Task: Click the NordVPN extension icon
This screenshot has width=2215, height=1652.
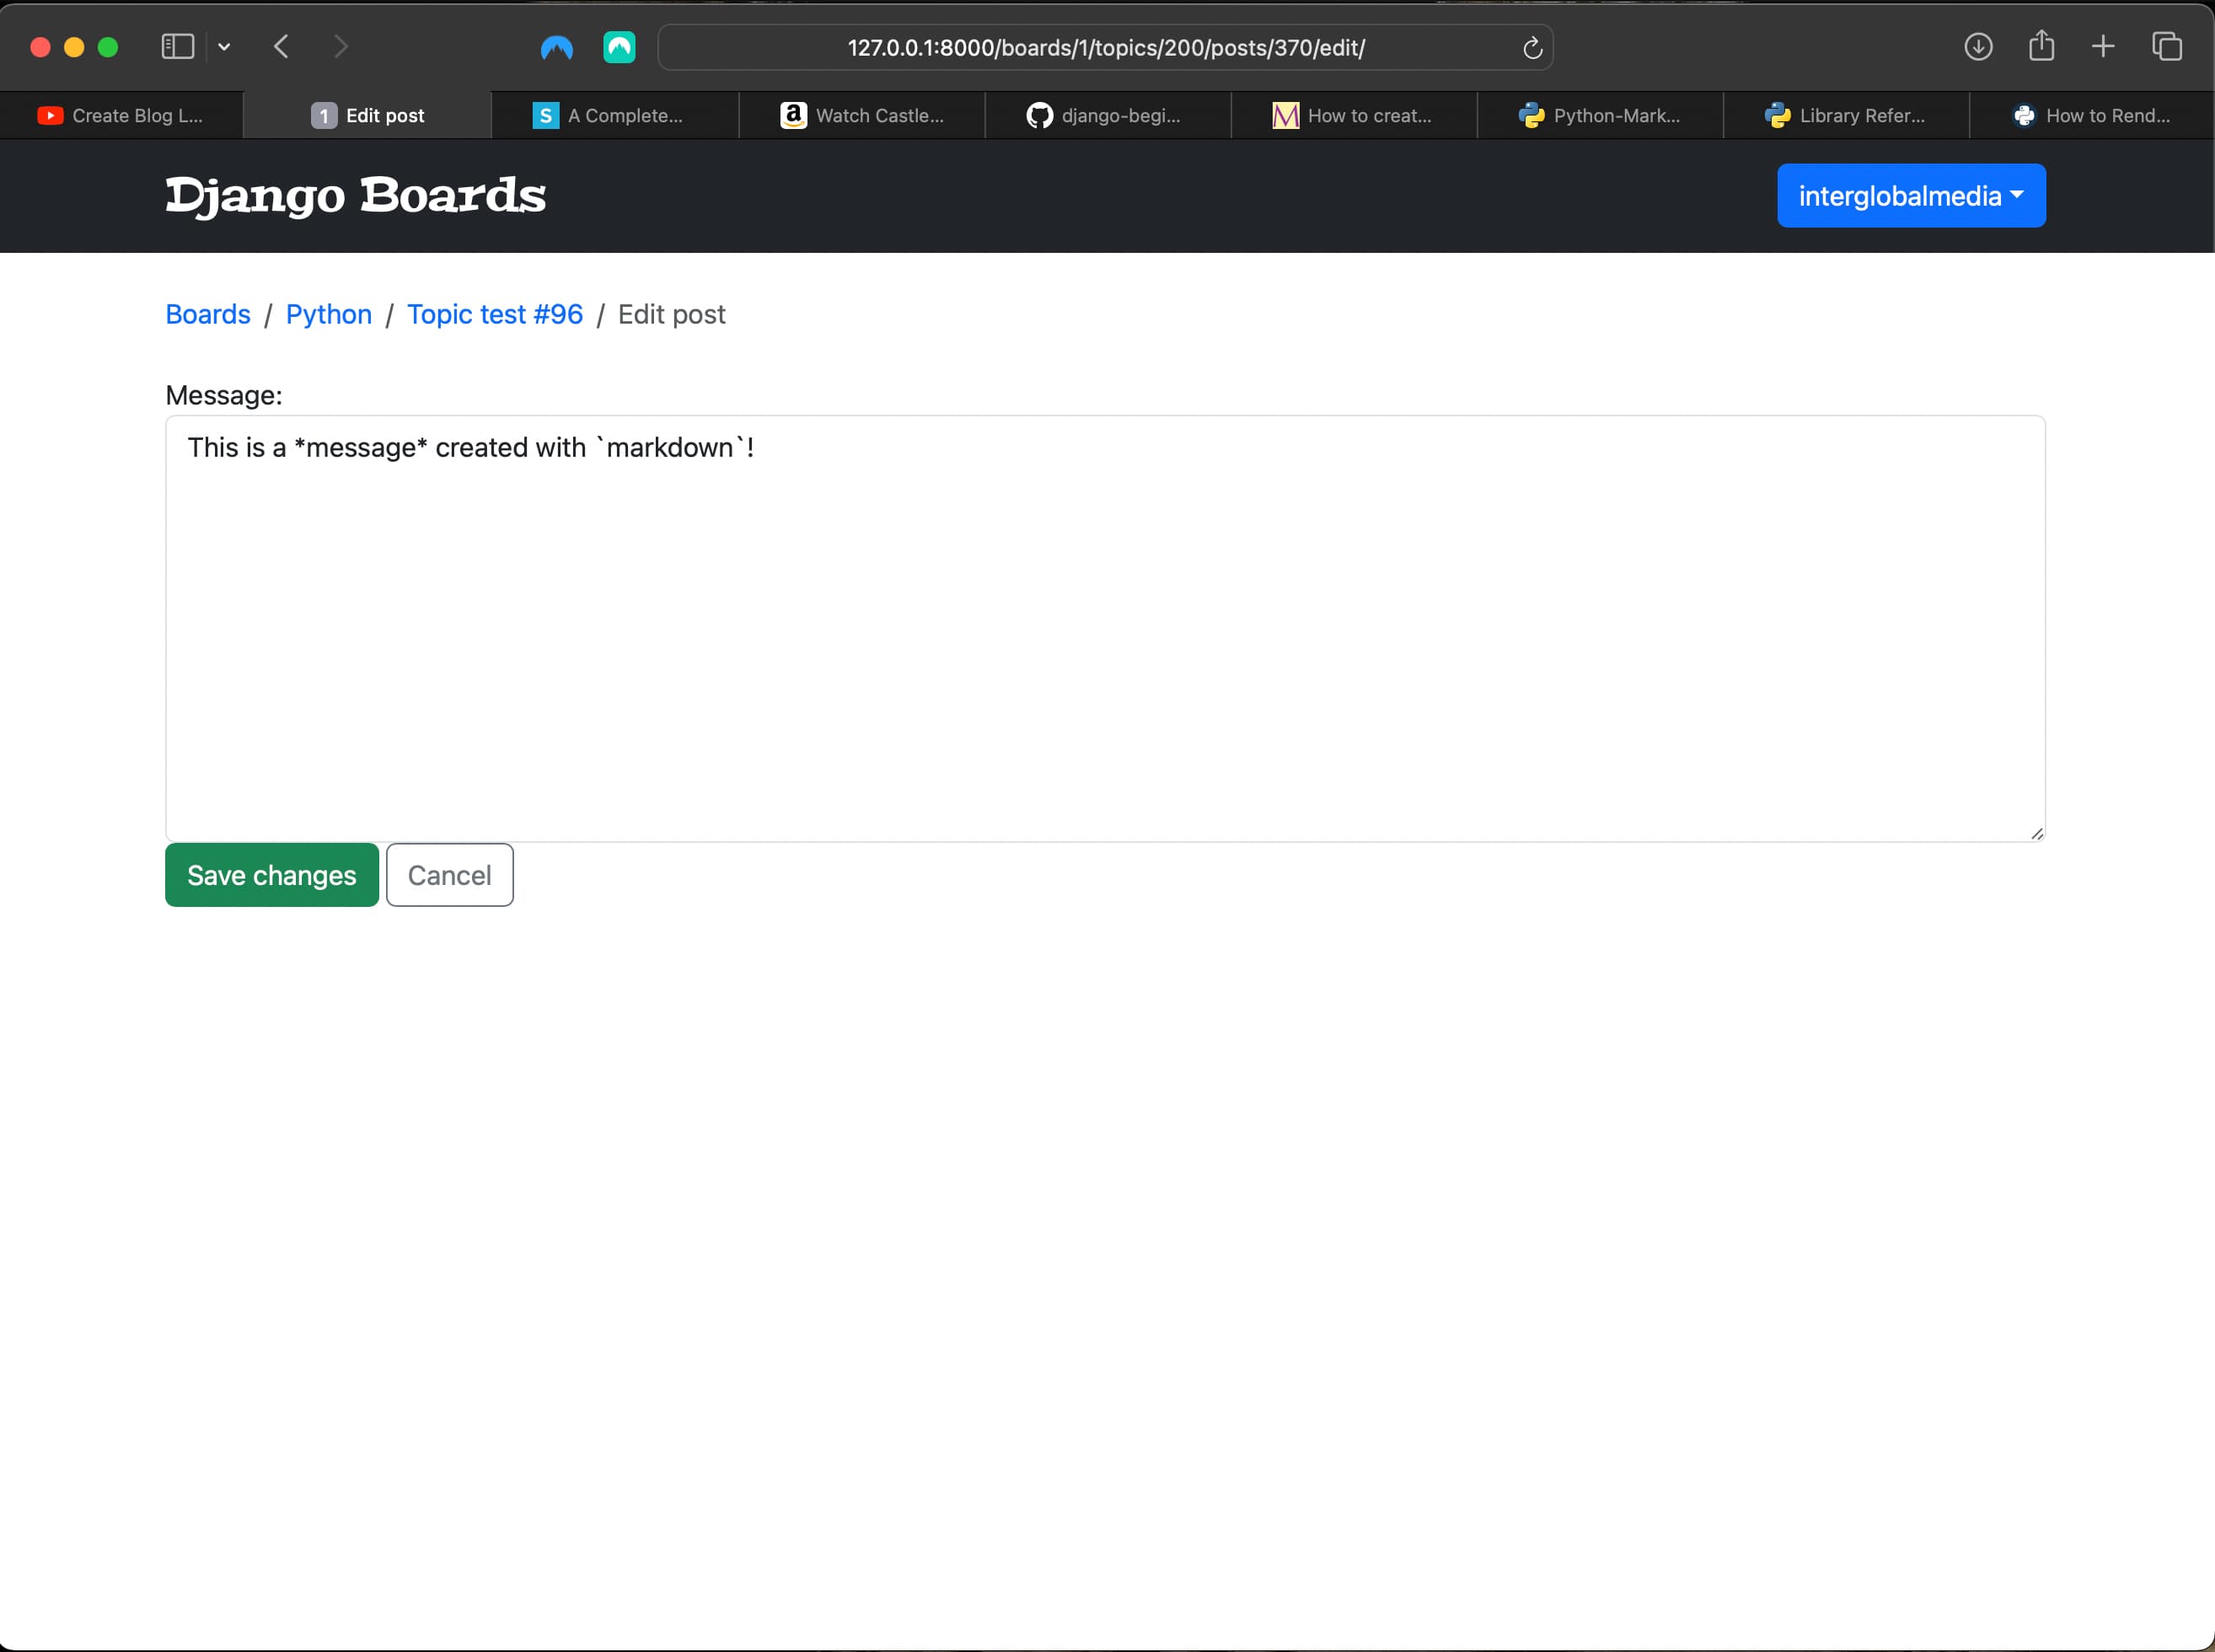Action: pos(557,47)
